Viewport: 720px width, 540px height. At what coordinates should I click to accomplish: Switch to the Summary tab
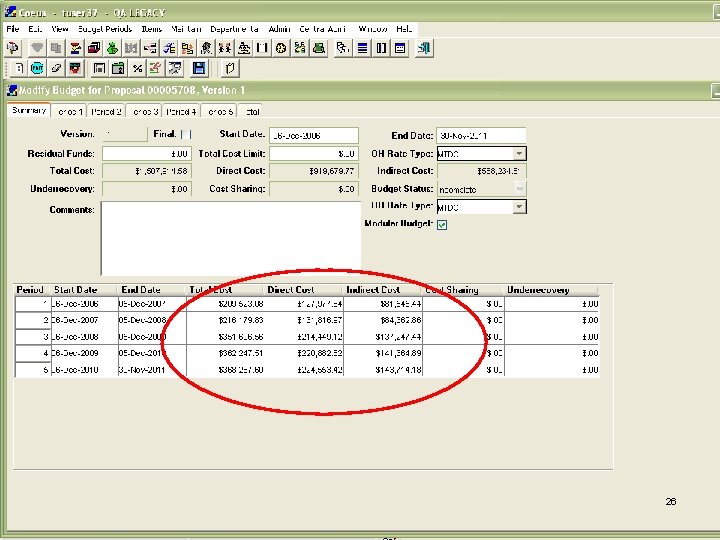28,110
